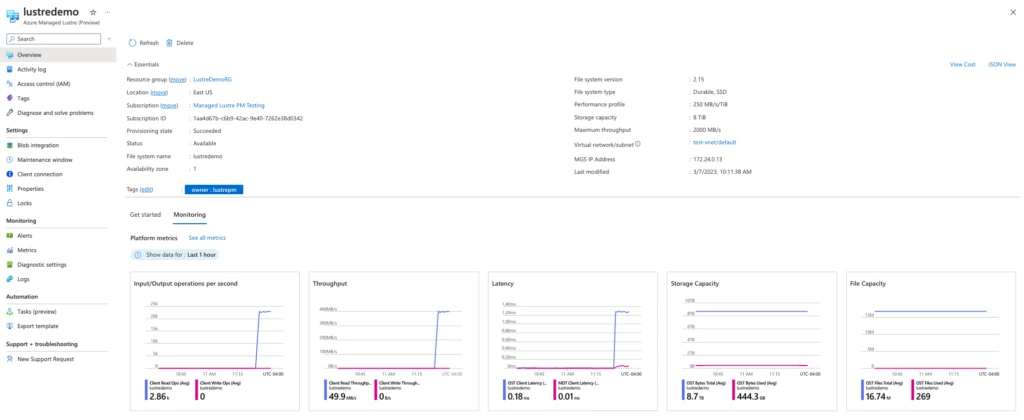Click the Activity log icon
The width and height of the screenshot is (1024, 420).
10,69
